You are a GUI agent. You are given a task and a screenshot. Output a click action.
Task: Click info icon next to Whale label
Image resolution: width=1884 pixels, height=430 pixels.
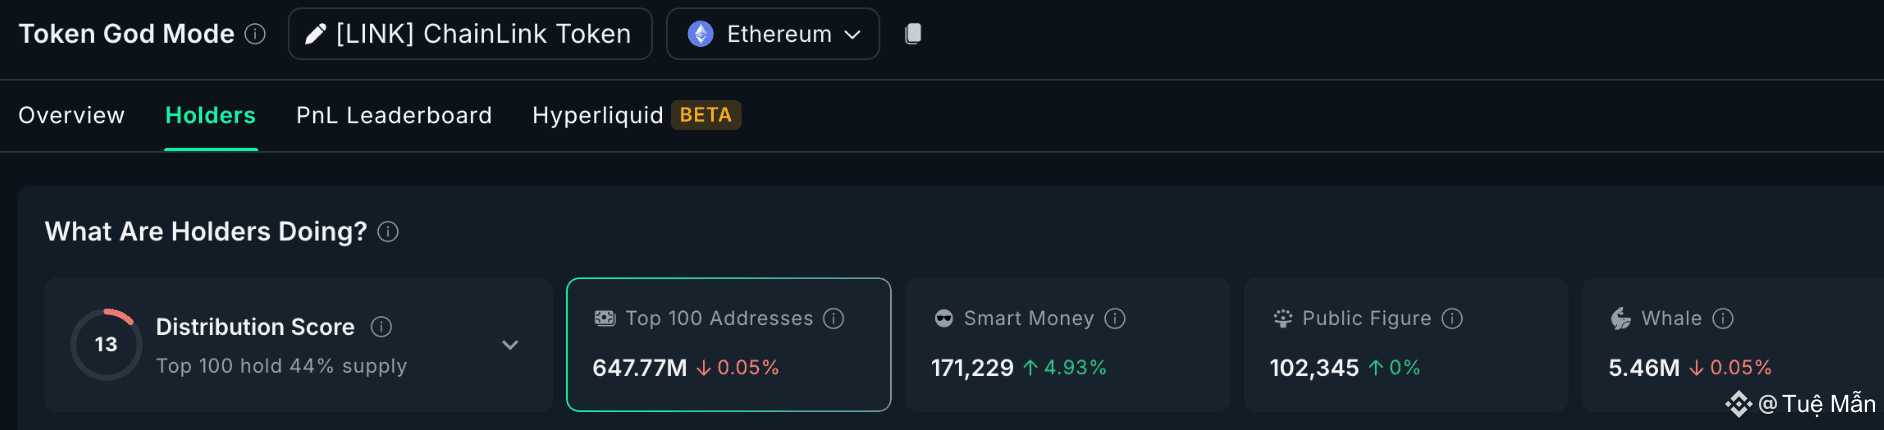[1723, 318]
